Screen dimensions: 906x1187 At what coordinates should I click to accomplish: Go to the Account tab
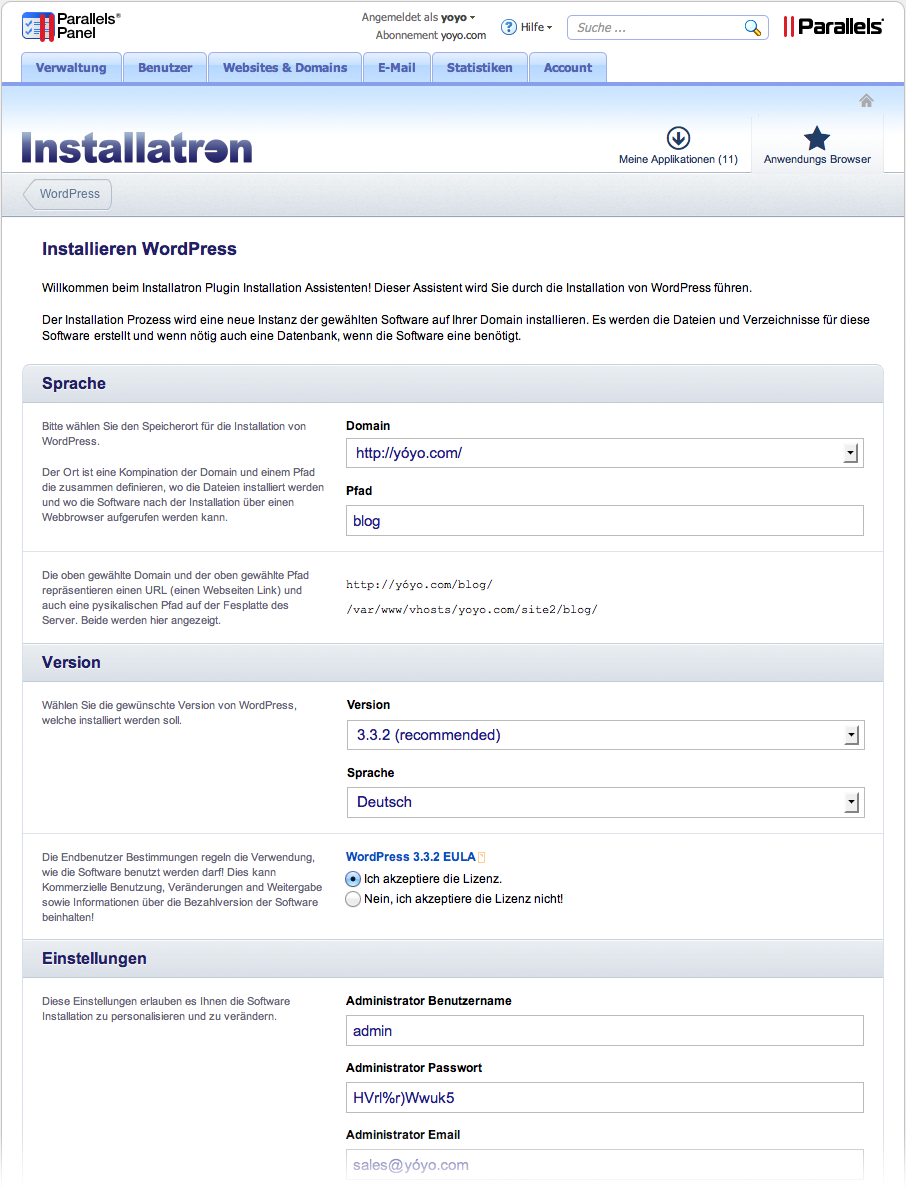coord(568,67)
